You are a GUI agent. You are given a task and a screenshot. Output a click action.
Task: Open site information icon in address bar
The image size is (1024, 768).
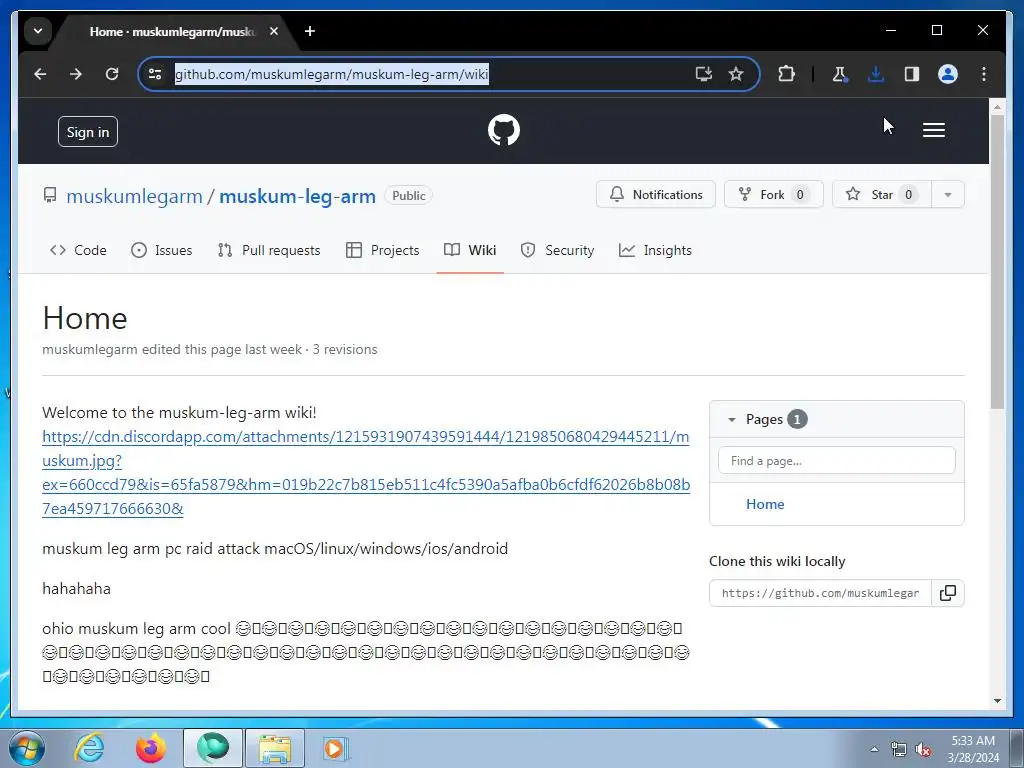(x=155, y=74)
